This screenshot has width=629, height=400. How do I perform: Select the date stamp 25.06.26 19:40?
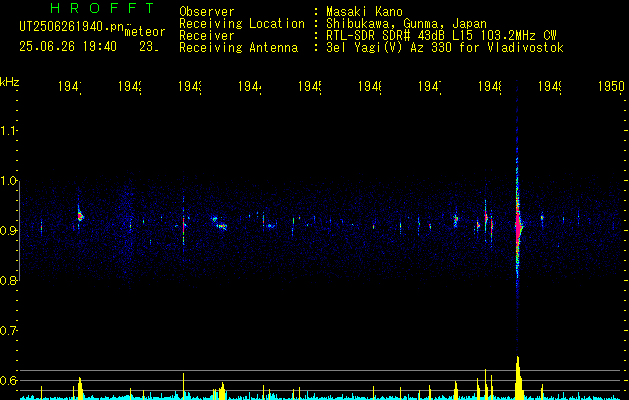(68, 47)
